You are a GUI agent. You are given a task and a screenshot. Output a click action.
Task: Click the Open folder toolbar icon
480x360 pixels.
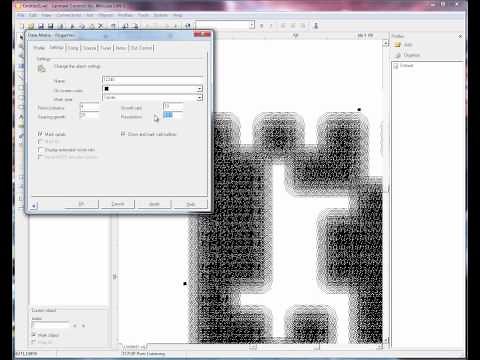31,26
